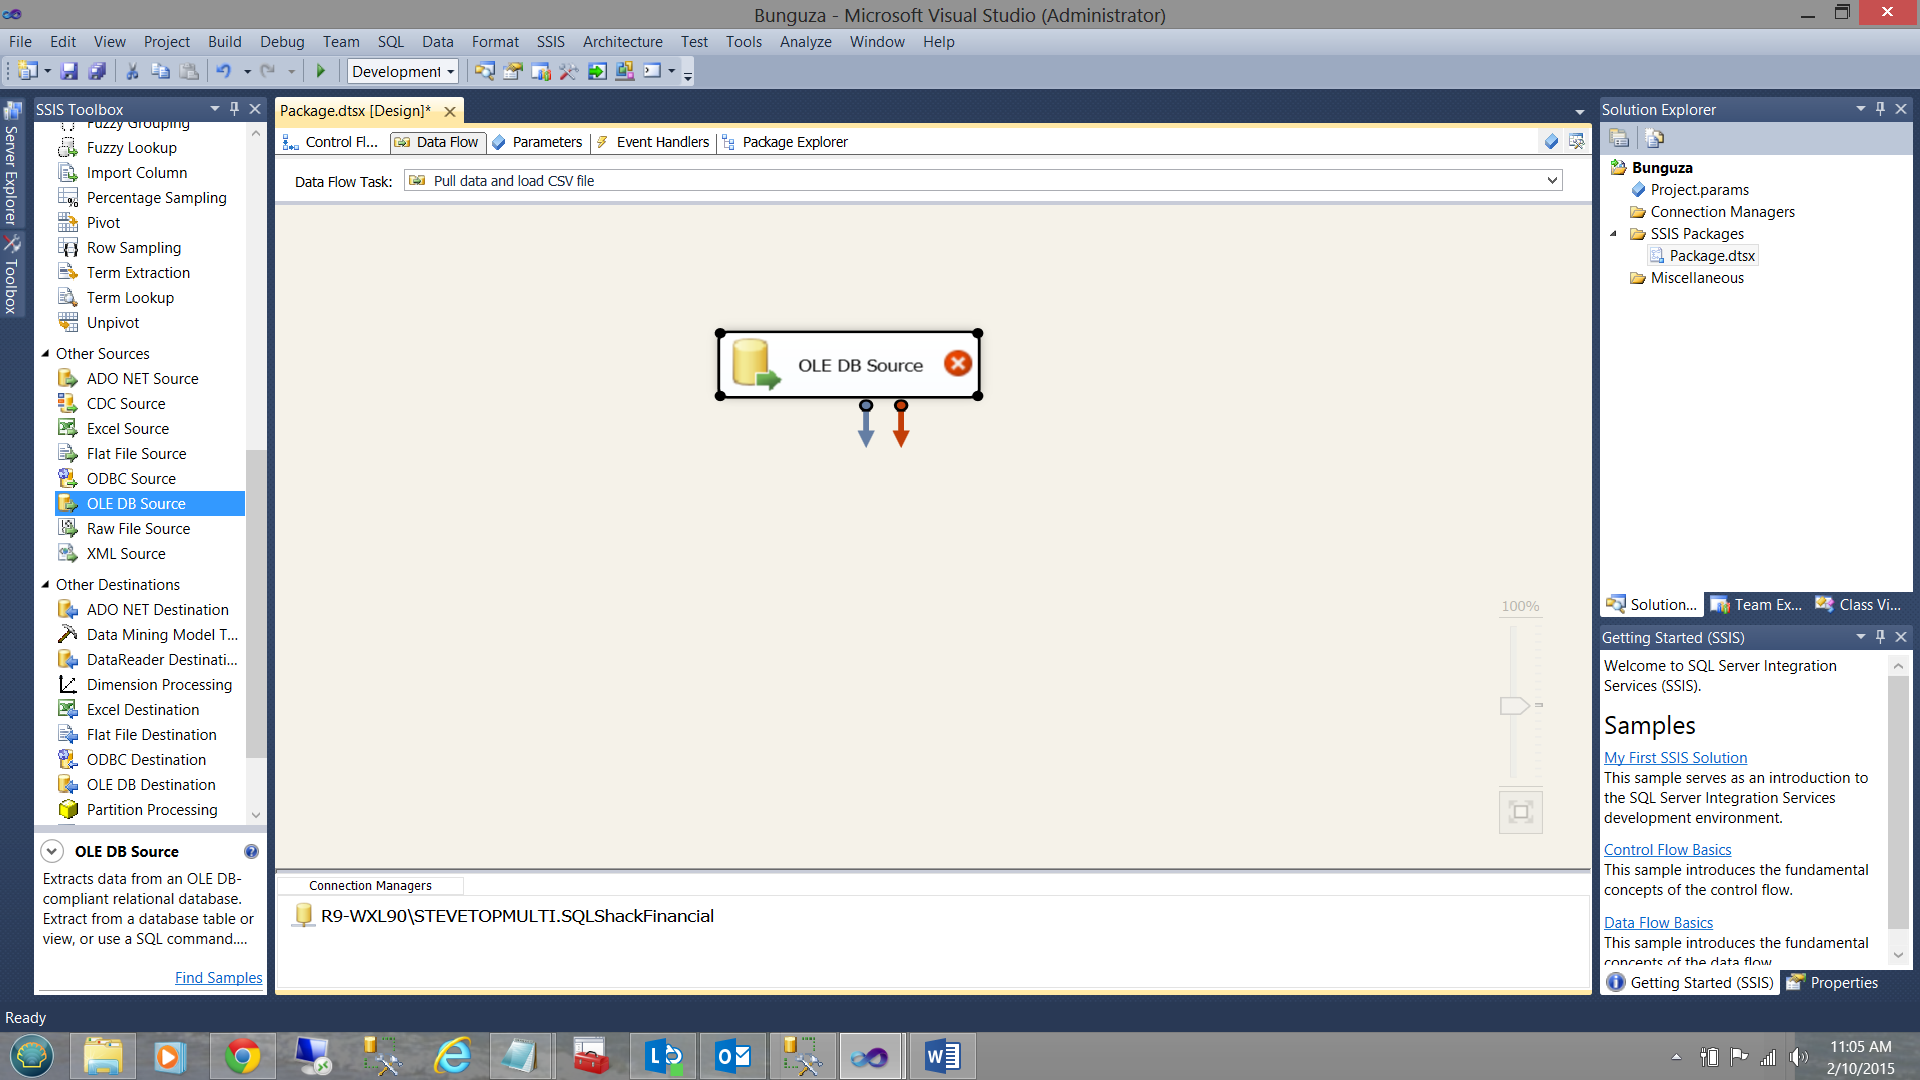Screen dimensions: 1920x1080
Task: Click the zoom slider handle on the canvas
Action: (x=1514, y=706)
